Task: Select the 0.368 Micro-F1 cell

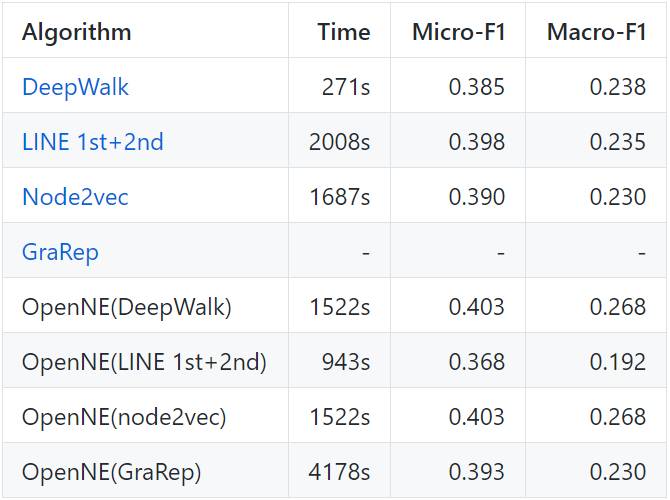Action: point(477,362)
